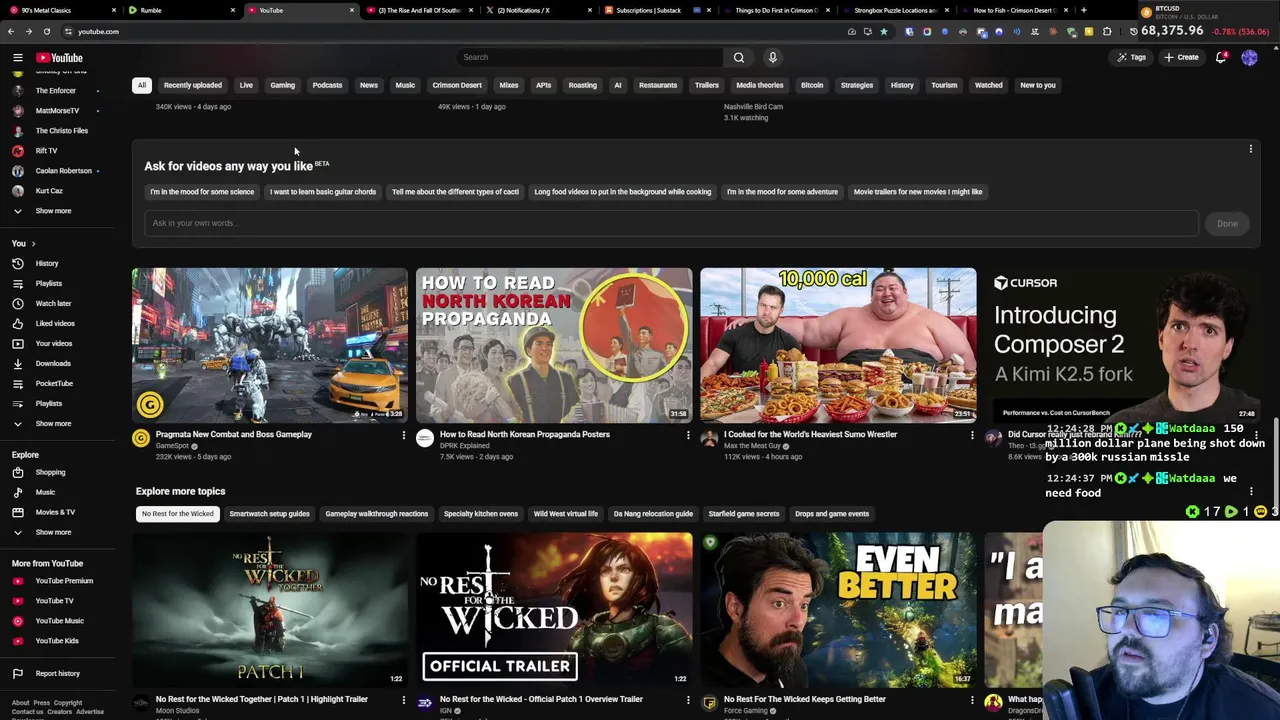The image size is (1280, 720).
Task: Open more options for Sumo Wrestler video
Action: tap(972, 435)
